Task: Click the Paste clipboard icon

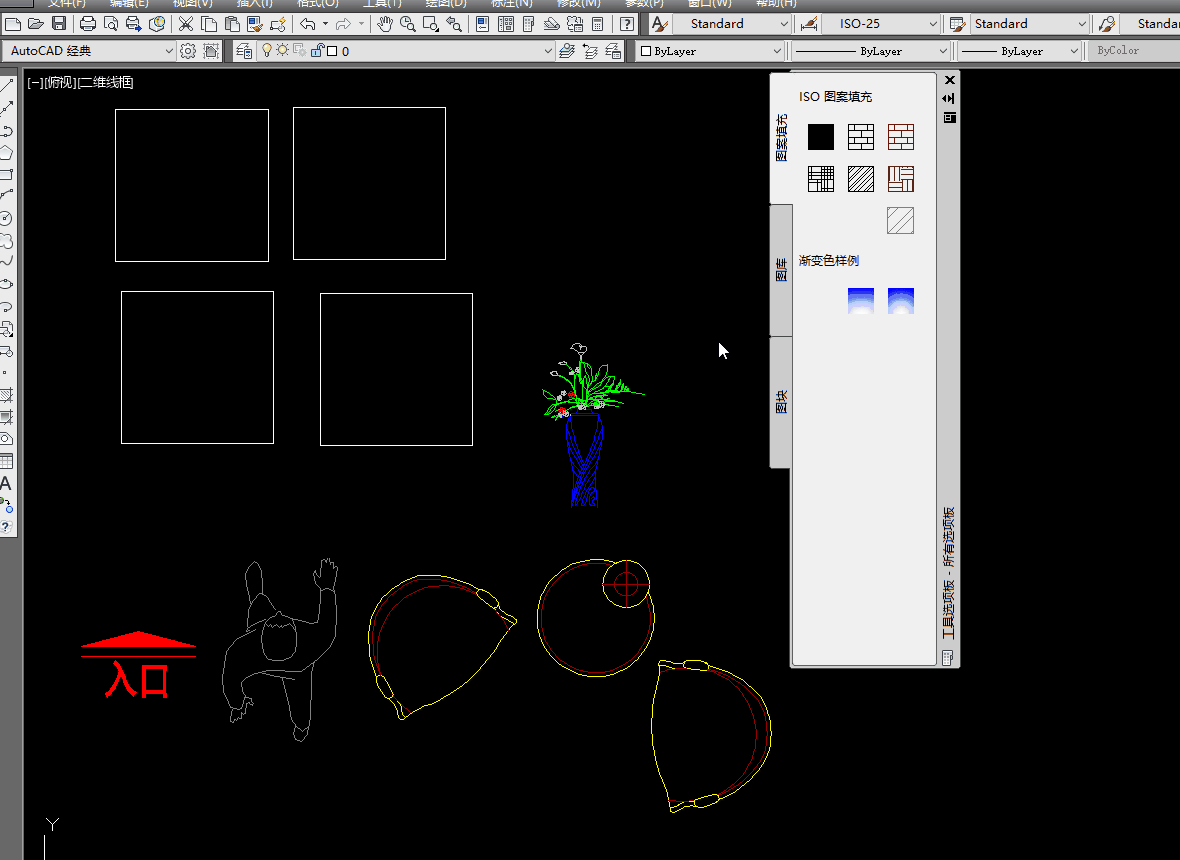Action: coord(232,24)
